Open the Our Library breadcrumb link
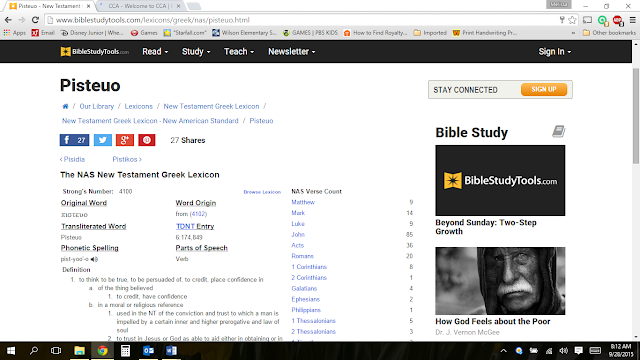The height and width of the screenshot is (360, 640). point(97,106)
